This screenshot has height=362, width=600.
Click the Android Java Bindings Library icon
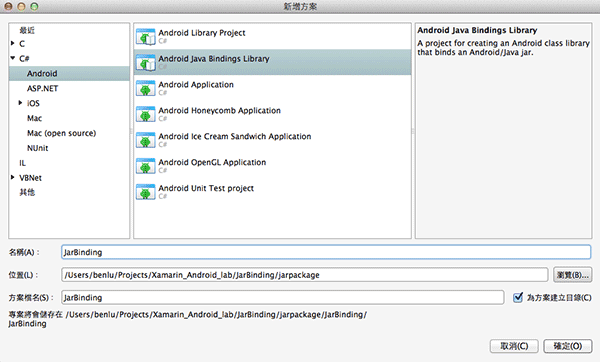(x=145, y=63)
